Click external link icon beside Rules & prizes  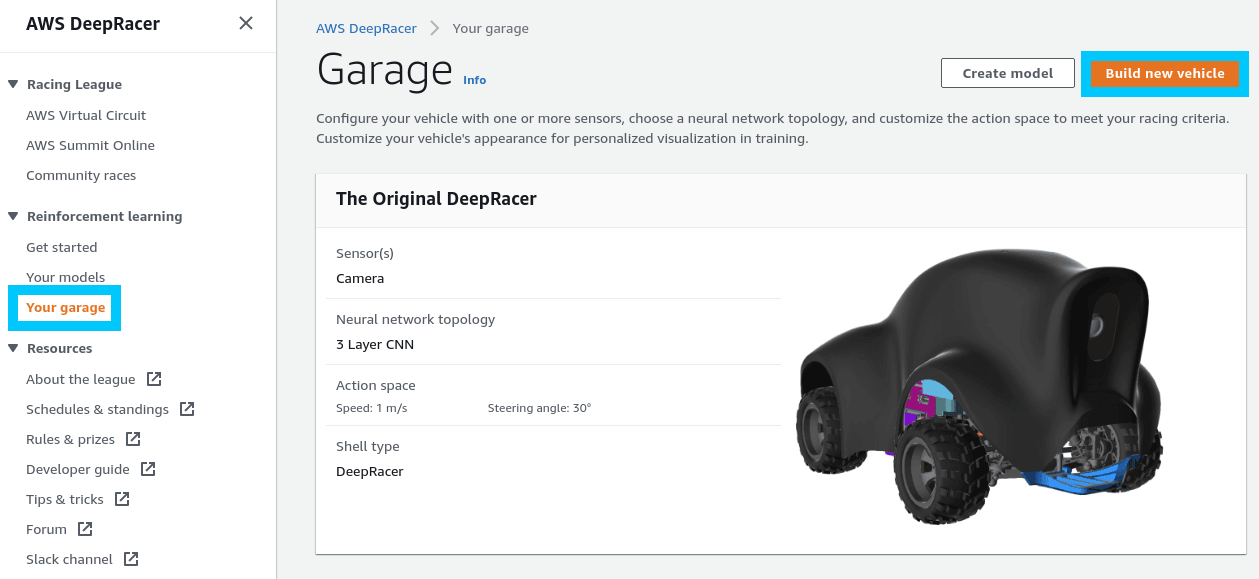coord(133,439)
